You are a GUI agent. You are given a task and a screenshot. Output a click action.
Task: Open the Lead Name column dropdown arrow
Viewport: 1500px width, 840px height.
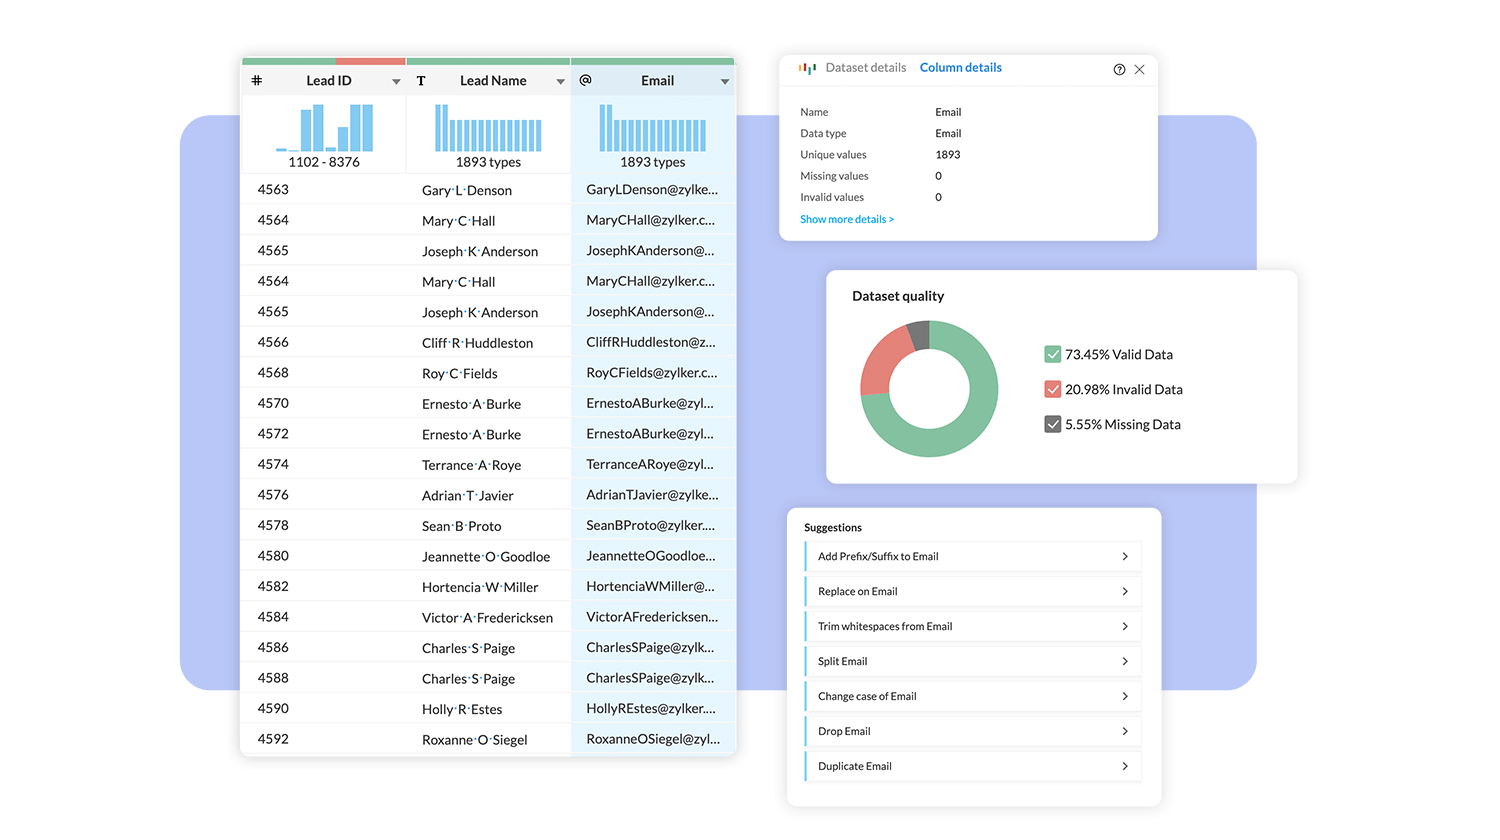[x=559, y=80]
